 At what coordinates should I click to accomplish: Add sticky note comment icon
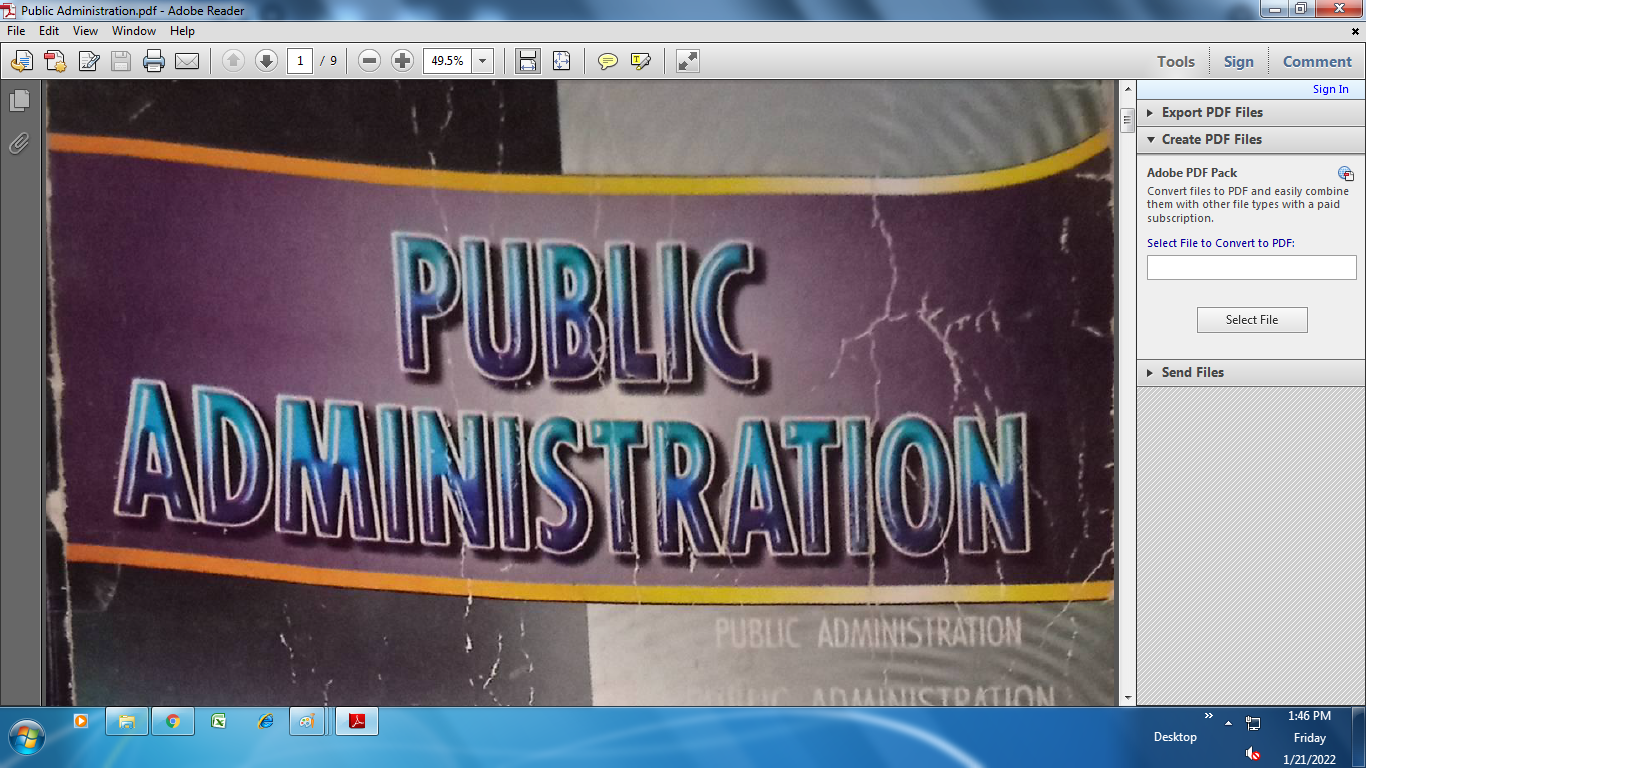607,61
